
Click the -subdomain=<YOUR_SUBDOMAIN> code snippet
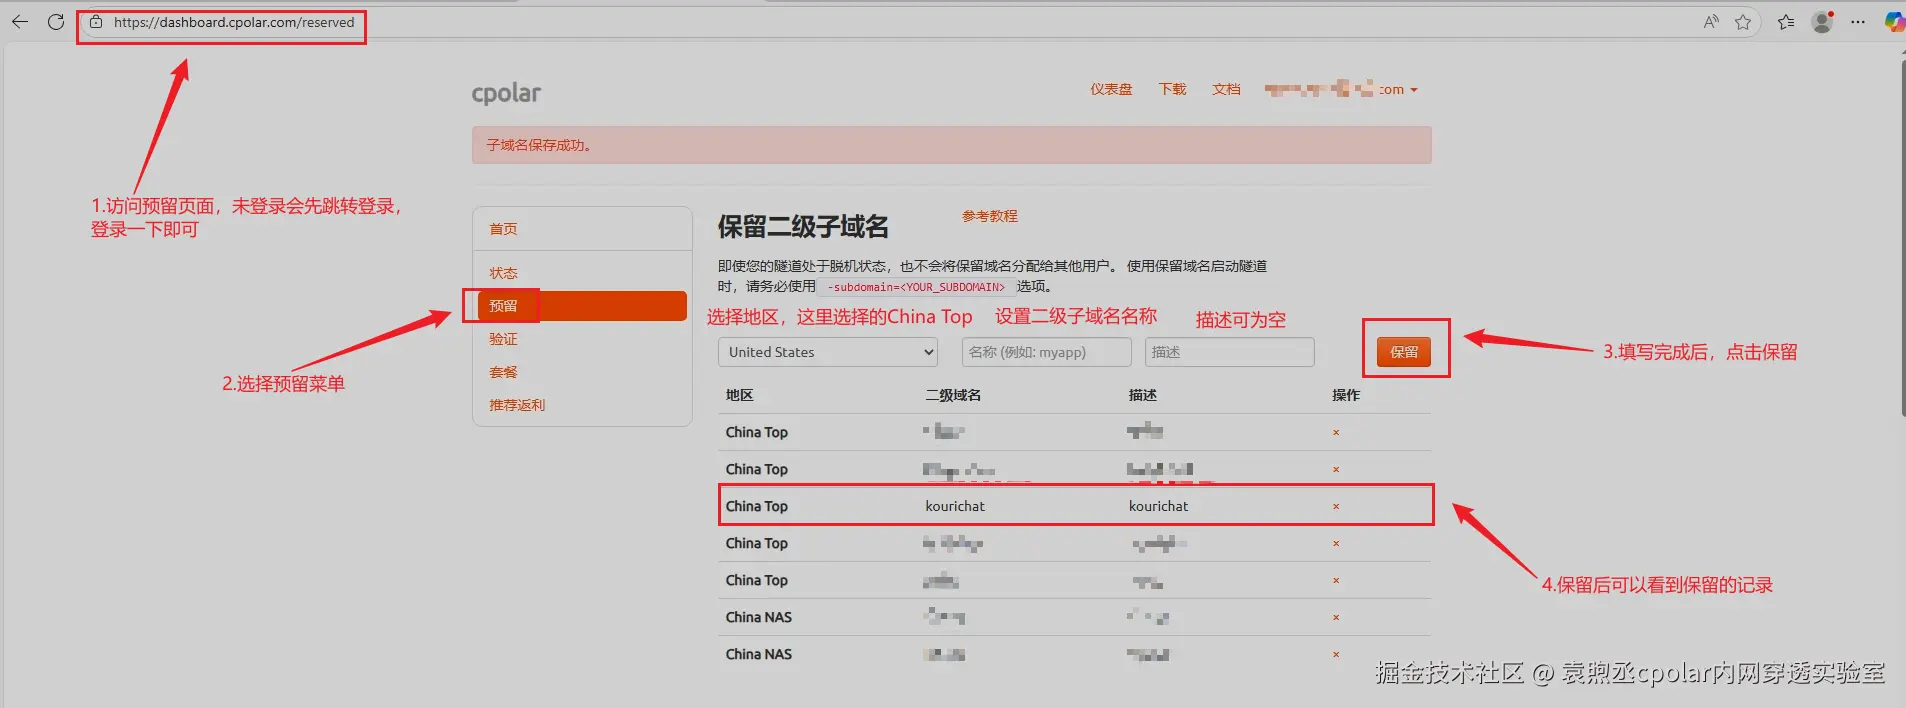coord(916,287)
